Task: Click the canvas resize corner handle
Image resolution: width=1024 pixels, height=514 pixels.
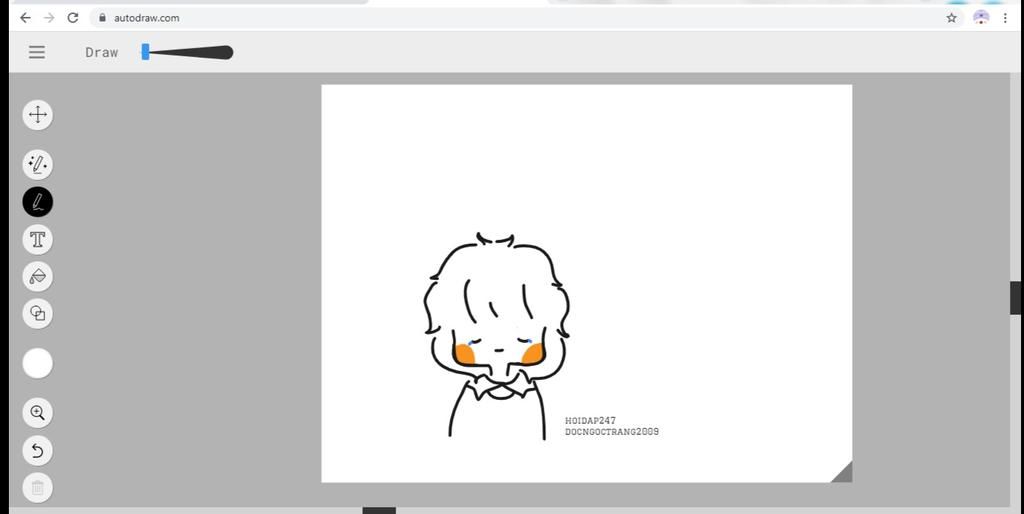Action: click(842, 472)
